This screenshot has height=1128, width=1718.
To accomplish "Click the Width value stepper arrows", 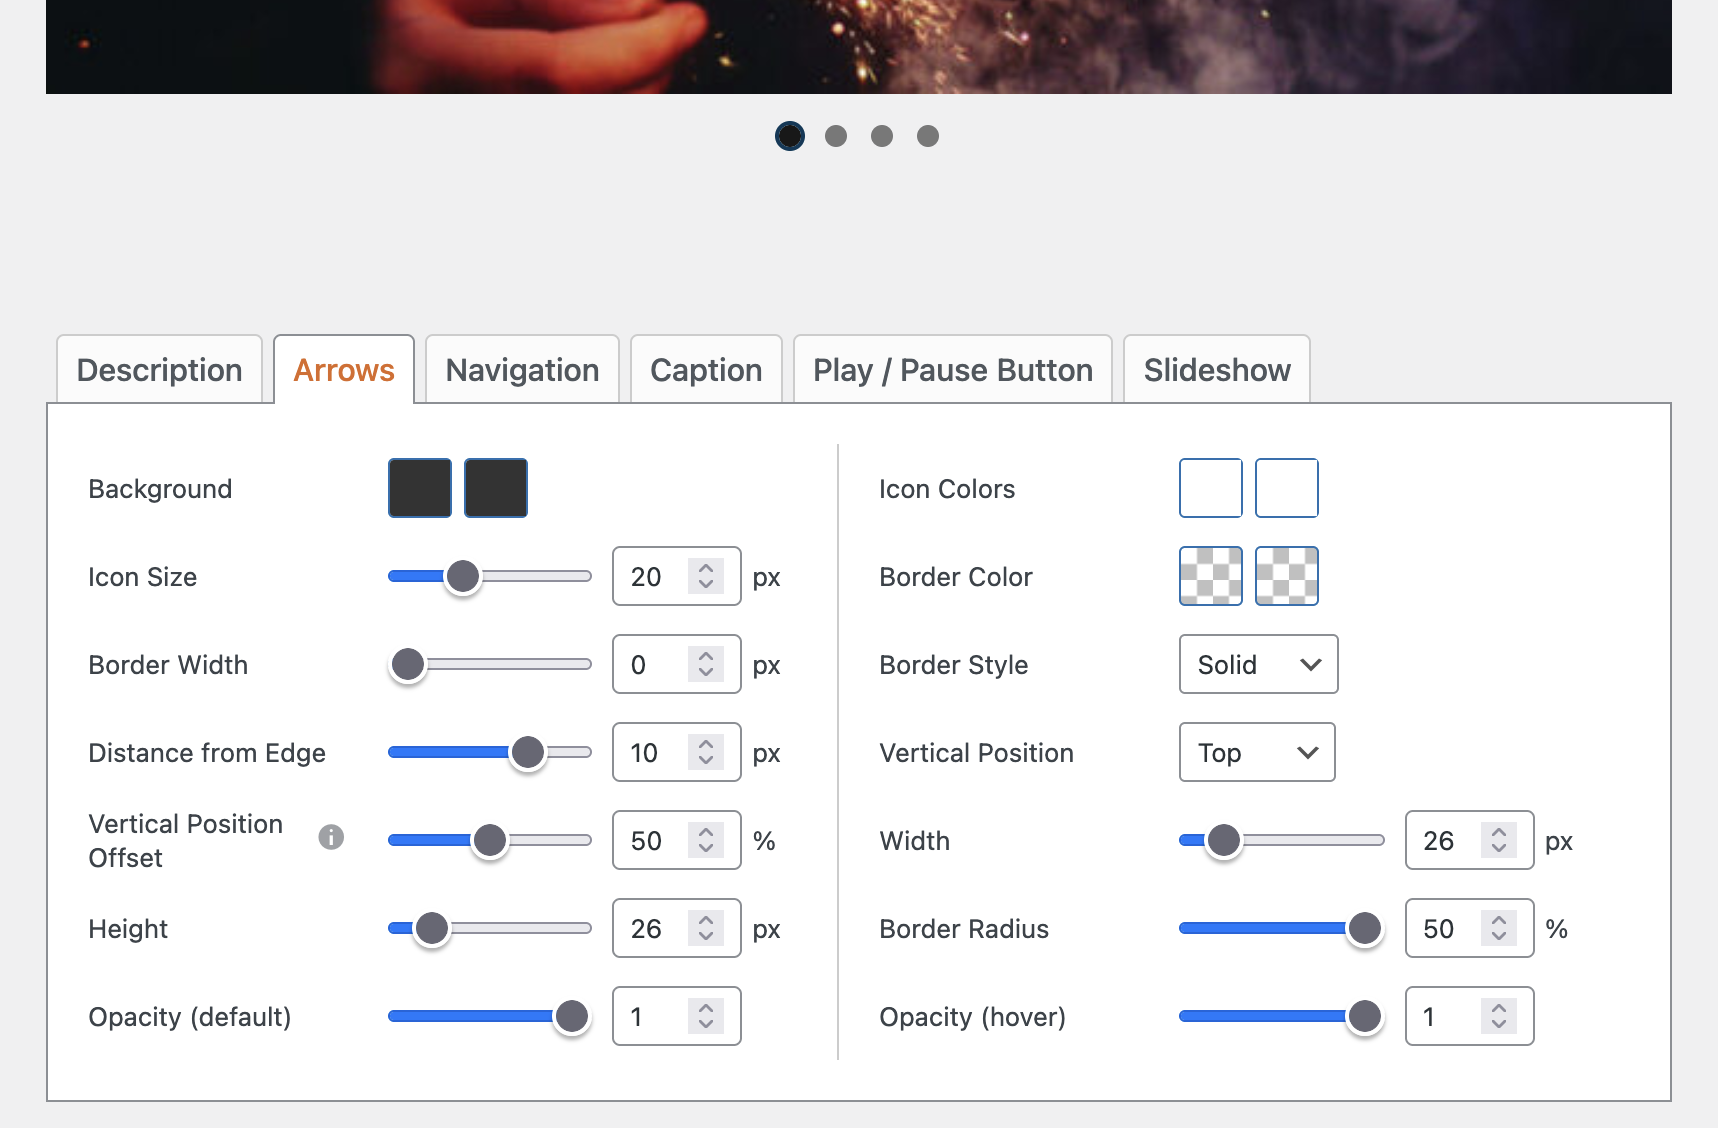I will click(x=1498, y=841).
